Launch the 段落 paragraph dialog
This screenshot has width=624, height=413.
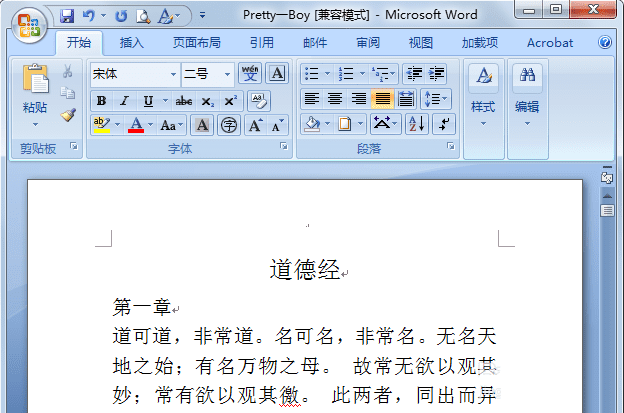450,146
